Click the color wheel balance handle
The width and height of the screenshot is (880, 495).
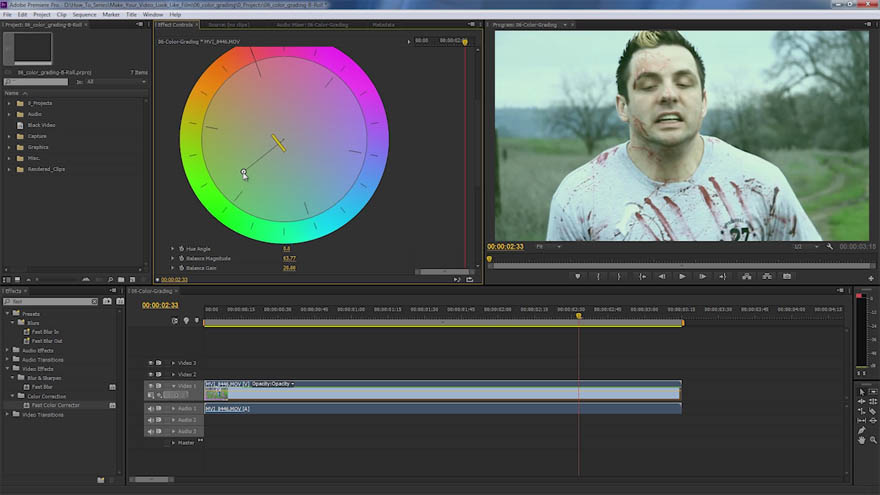[244, 172]
